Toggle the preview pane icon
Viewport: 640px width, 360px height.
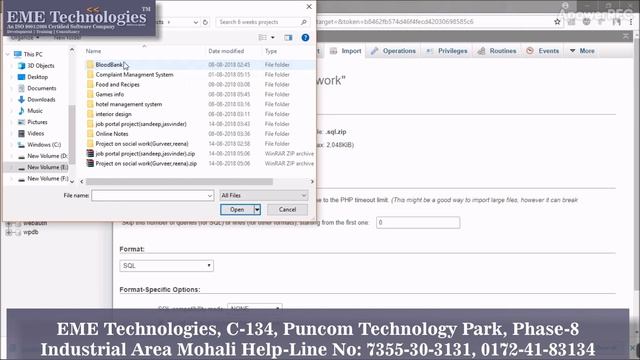pos(288,38)
